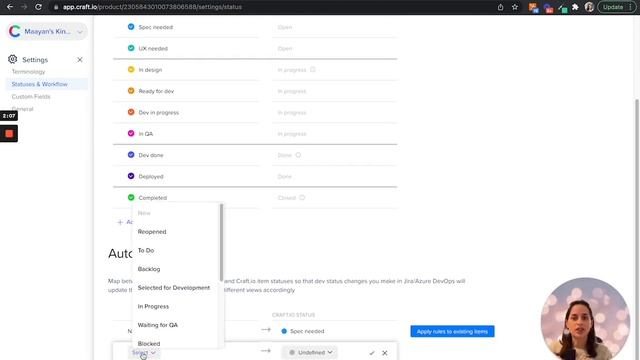640x360 pixels.
Task: Go back with browser back arrow
Action: click(10, 7)
